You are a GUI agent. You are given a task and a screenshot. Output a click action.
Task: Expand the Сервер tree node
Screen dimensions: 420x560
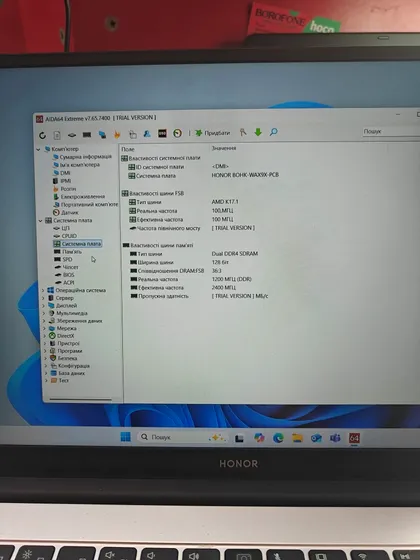pyautogui.click(x=44, y=298)
